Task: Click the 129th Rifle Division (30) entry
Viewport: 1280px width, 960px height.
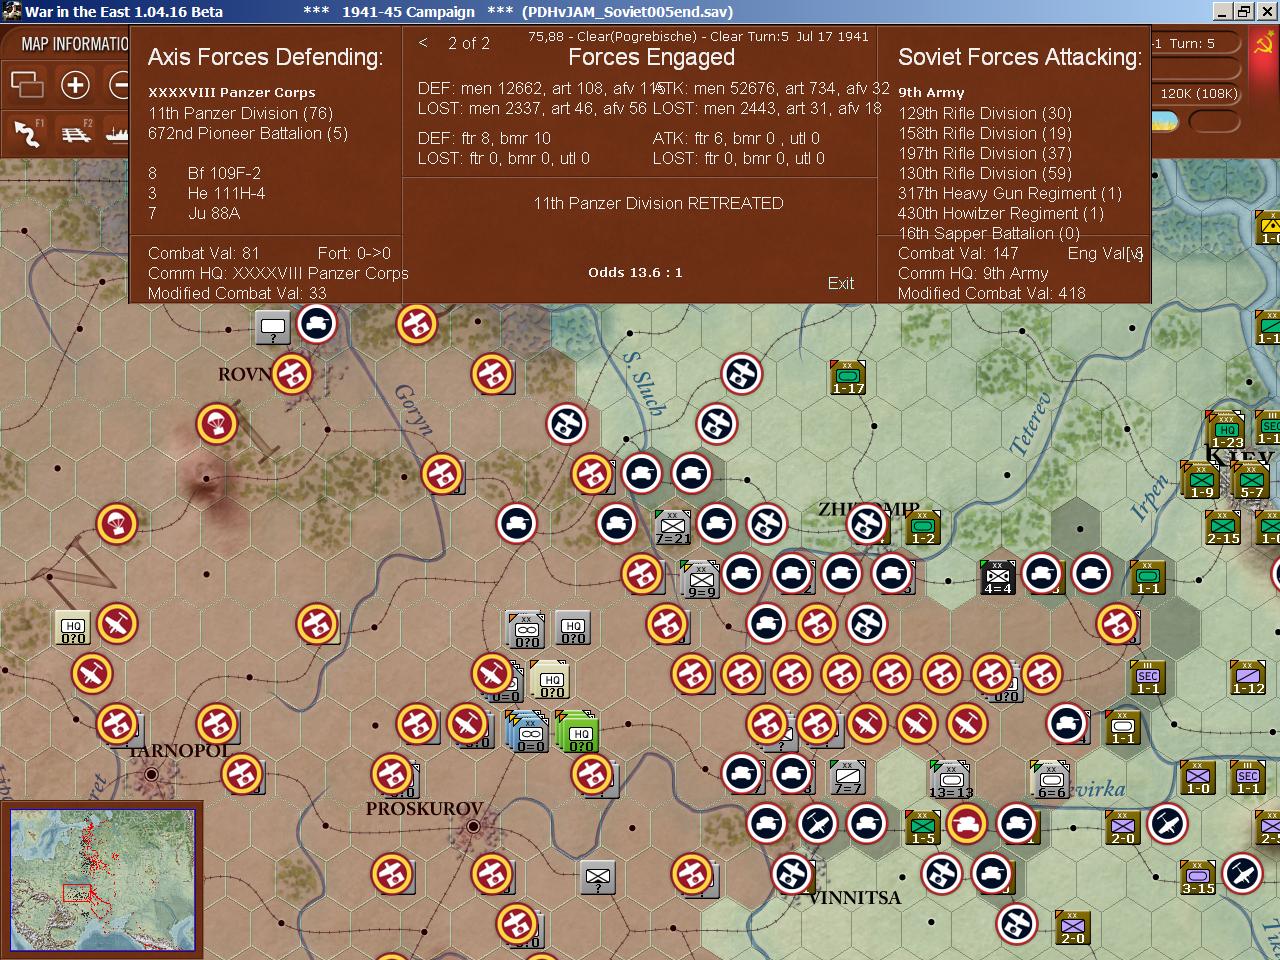Action: (x=985, y=113)
